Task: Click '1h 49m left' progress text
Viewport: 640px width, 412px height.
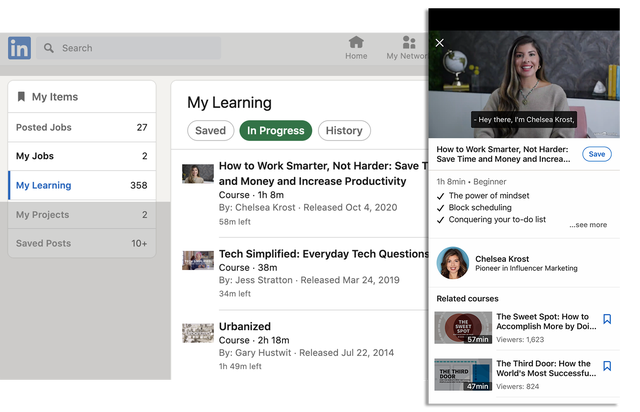Action: point(240,366)
